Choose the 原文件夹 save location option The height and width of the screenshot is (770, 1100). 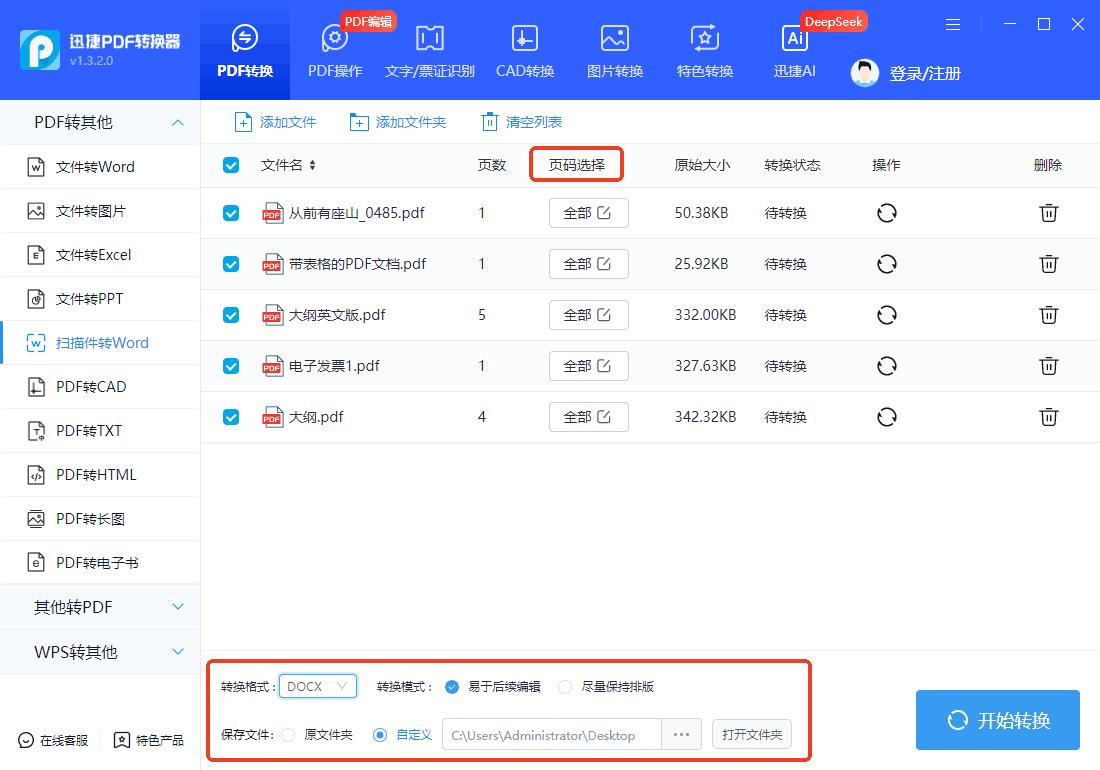pyautogui.click(x=288, y=735)
